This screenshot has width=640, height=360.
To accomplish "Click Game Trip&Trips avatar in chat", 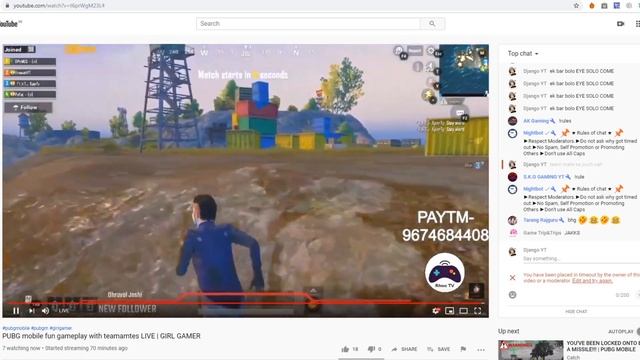I will (513, 233).
